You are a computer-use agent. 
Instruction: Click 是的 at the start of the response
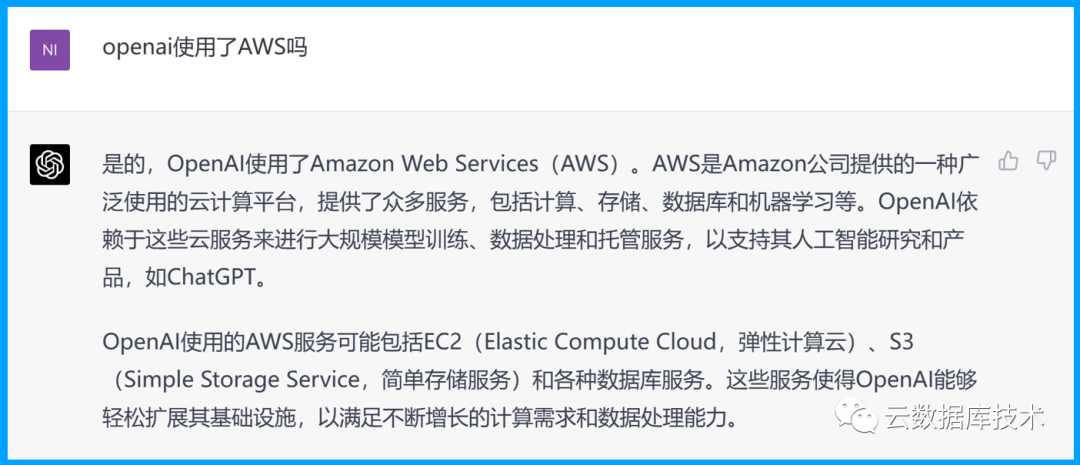[123, 163]
